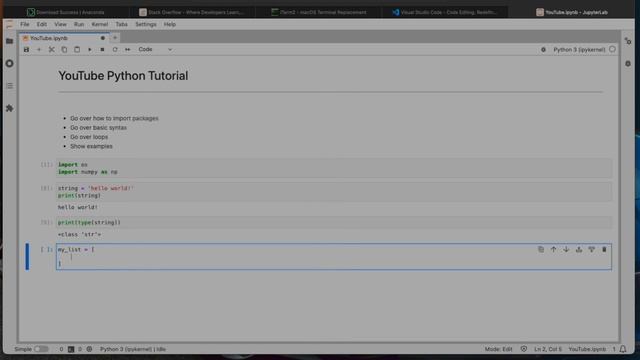Open the Help menu
Image resolution: width=640 pixels, height=360 pixels.
tap(169, 24)
